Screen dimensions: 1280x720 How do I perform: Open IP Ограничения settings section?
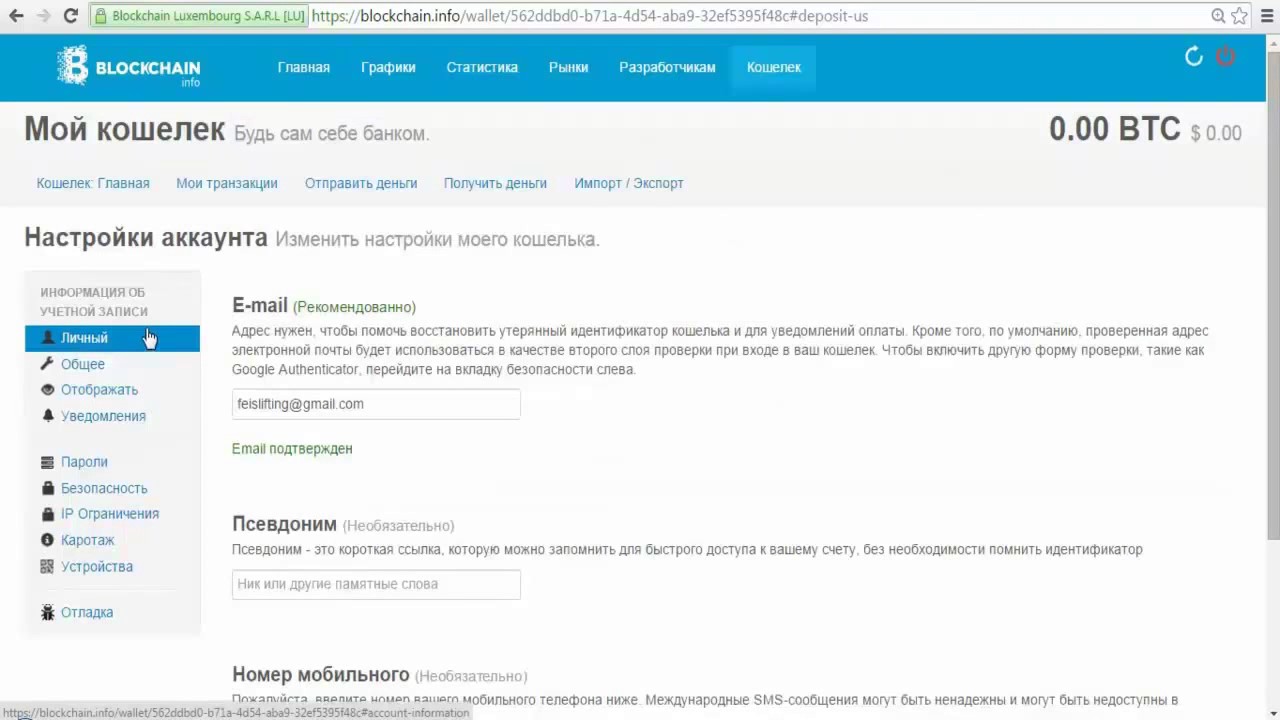click(110, 514)
